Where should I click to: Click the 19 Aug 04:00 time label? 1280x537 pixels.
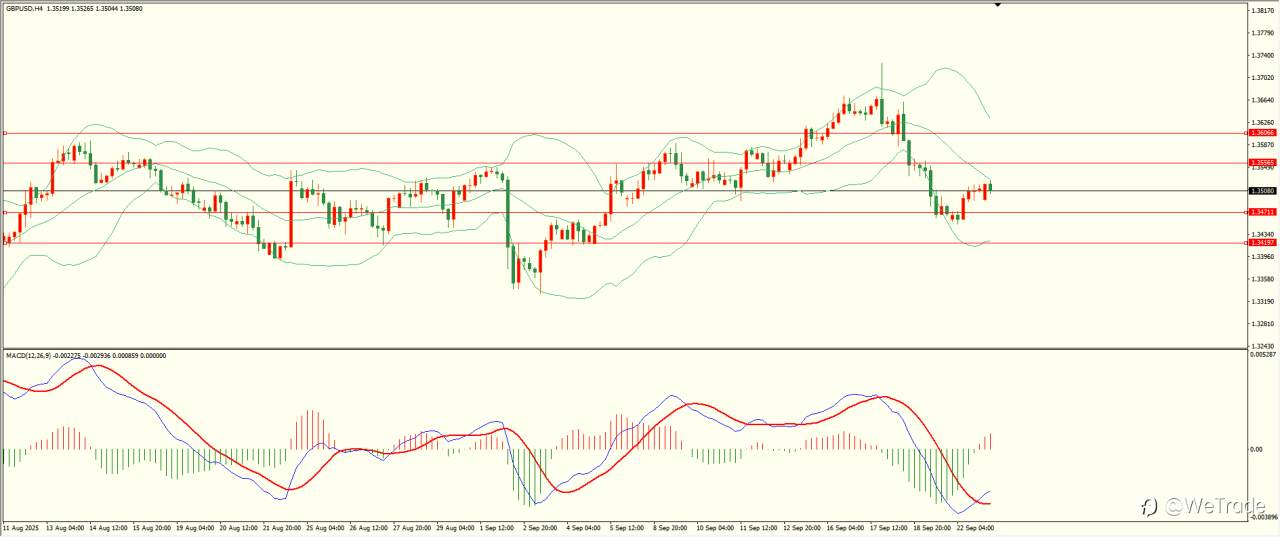(194, 526)
